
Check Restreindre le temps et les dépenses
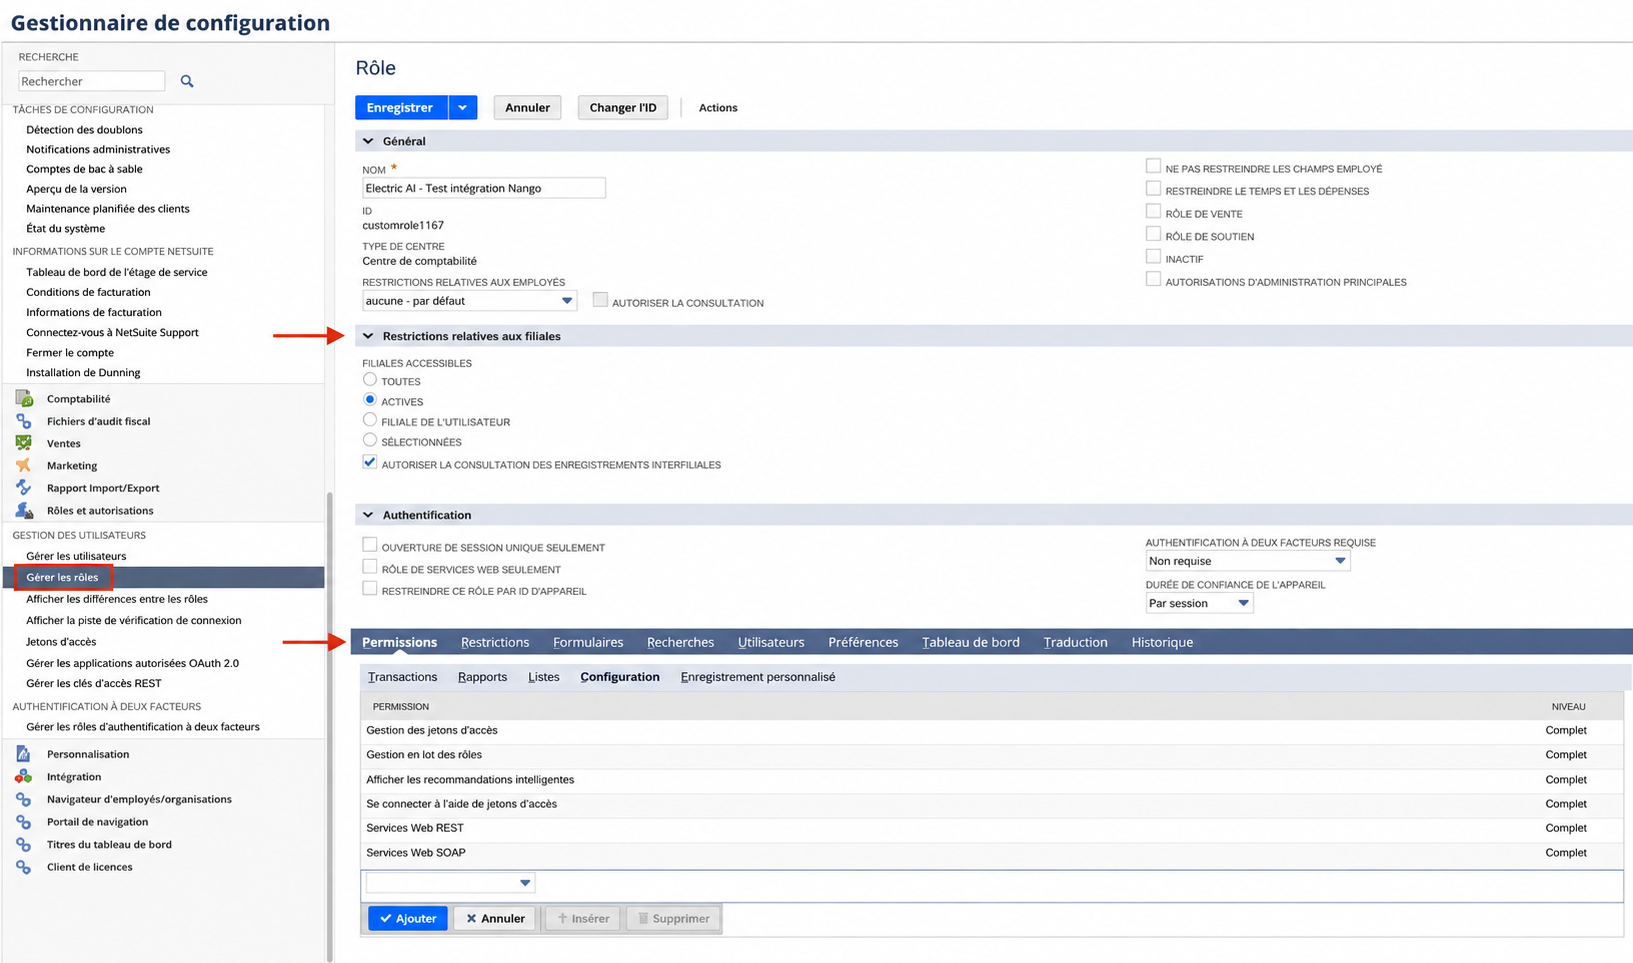[x=1153, y=189]
